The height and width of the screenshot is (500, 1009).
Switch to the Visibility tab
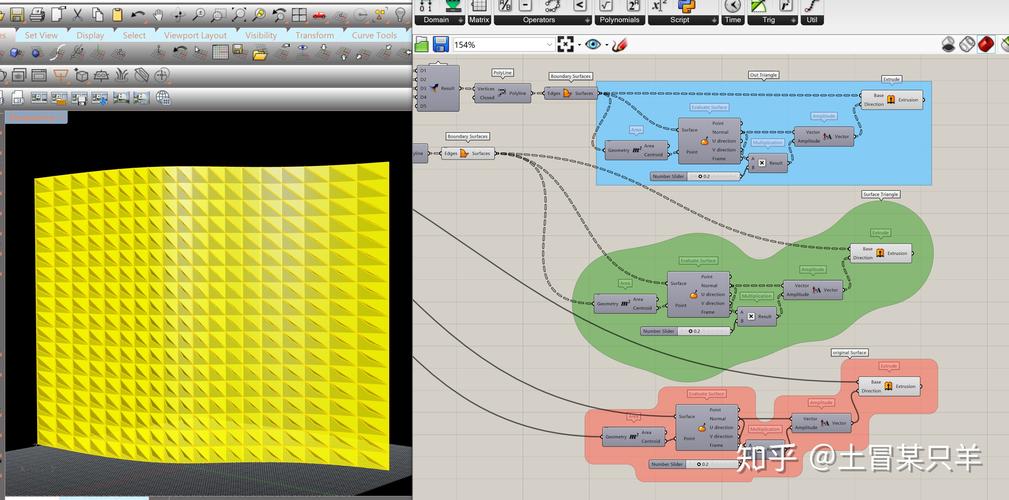tap(261, 35)
